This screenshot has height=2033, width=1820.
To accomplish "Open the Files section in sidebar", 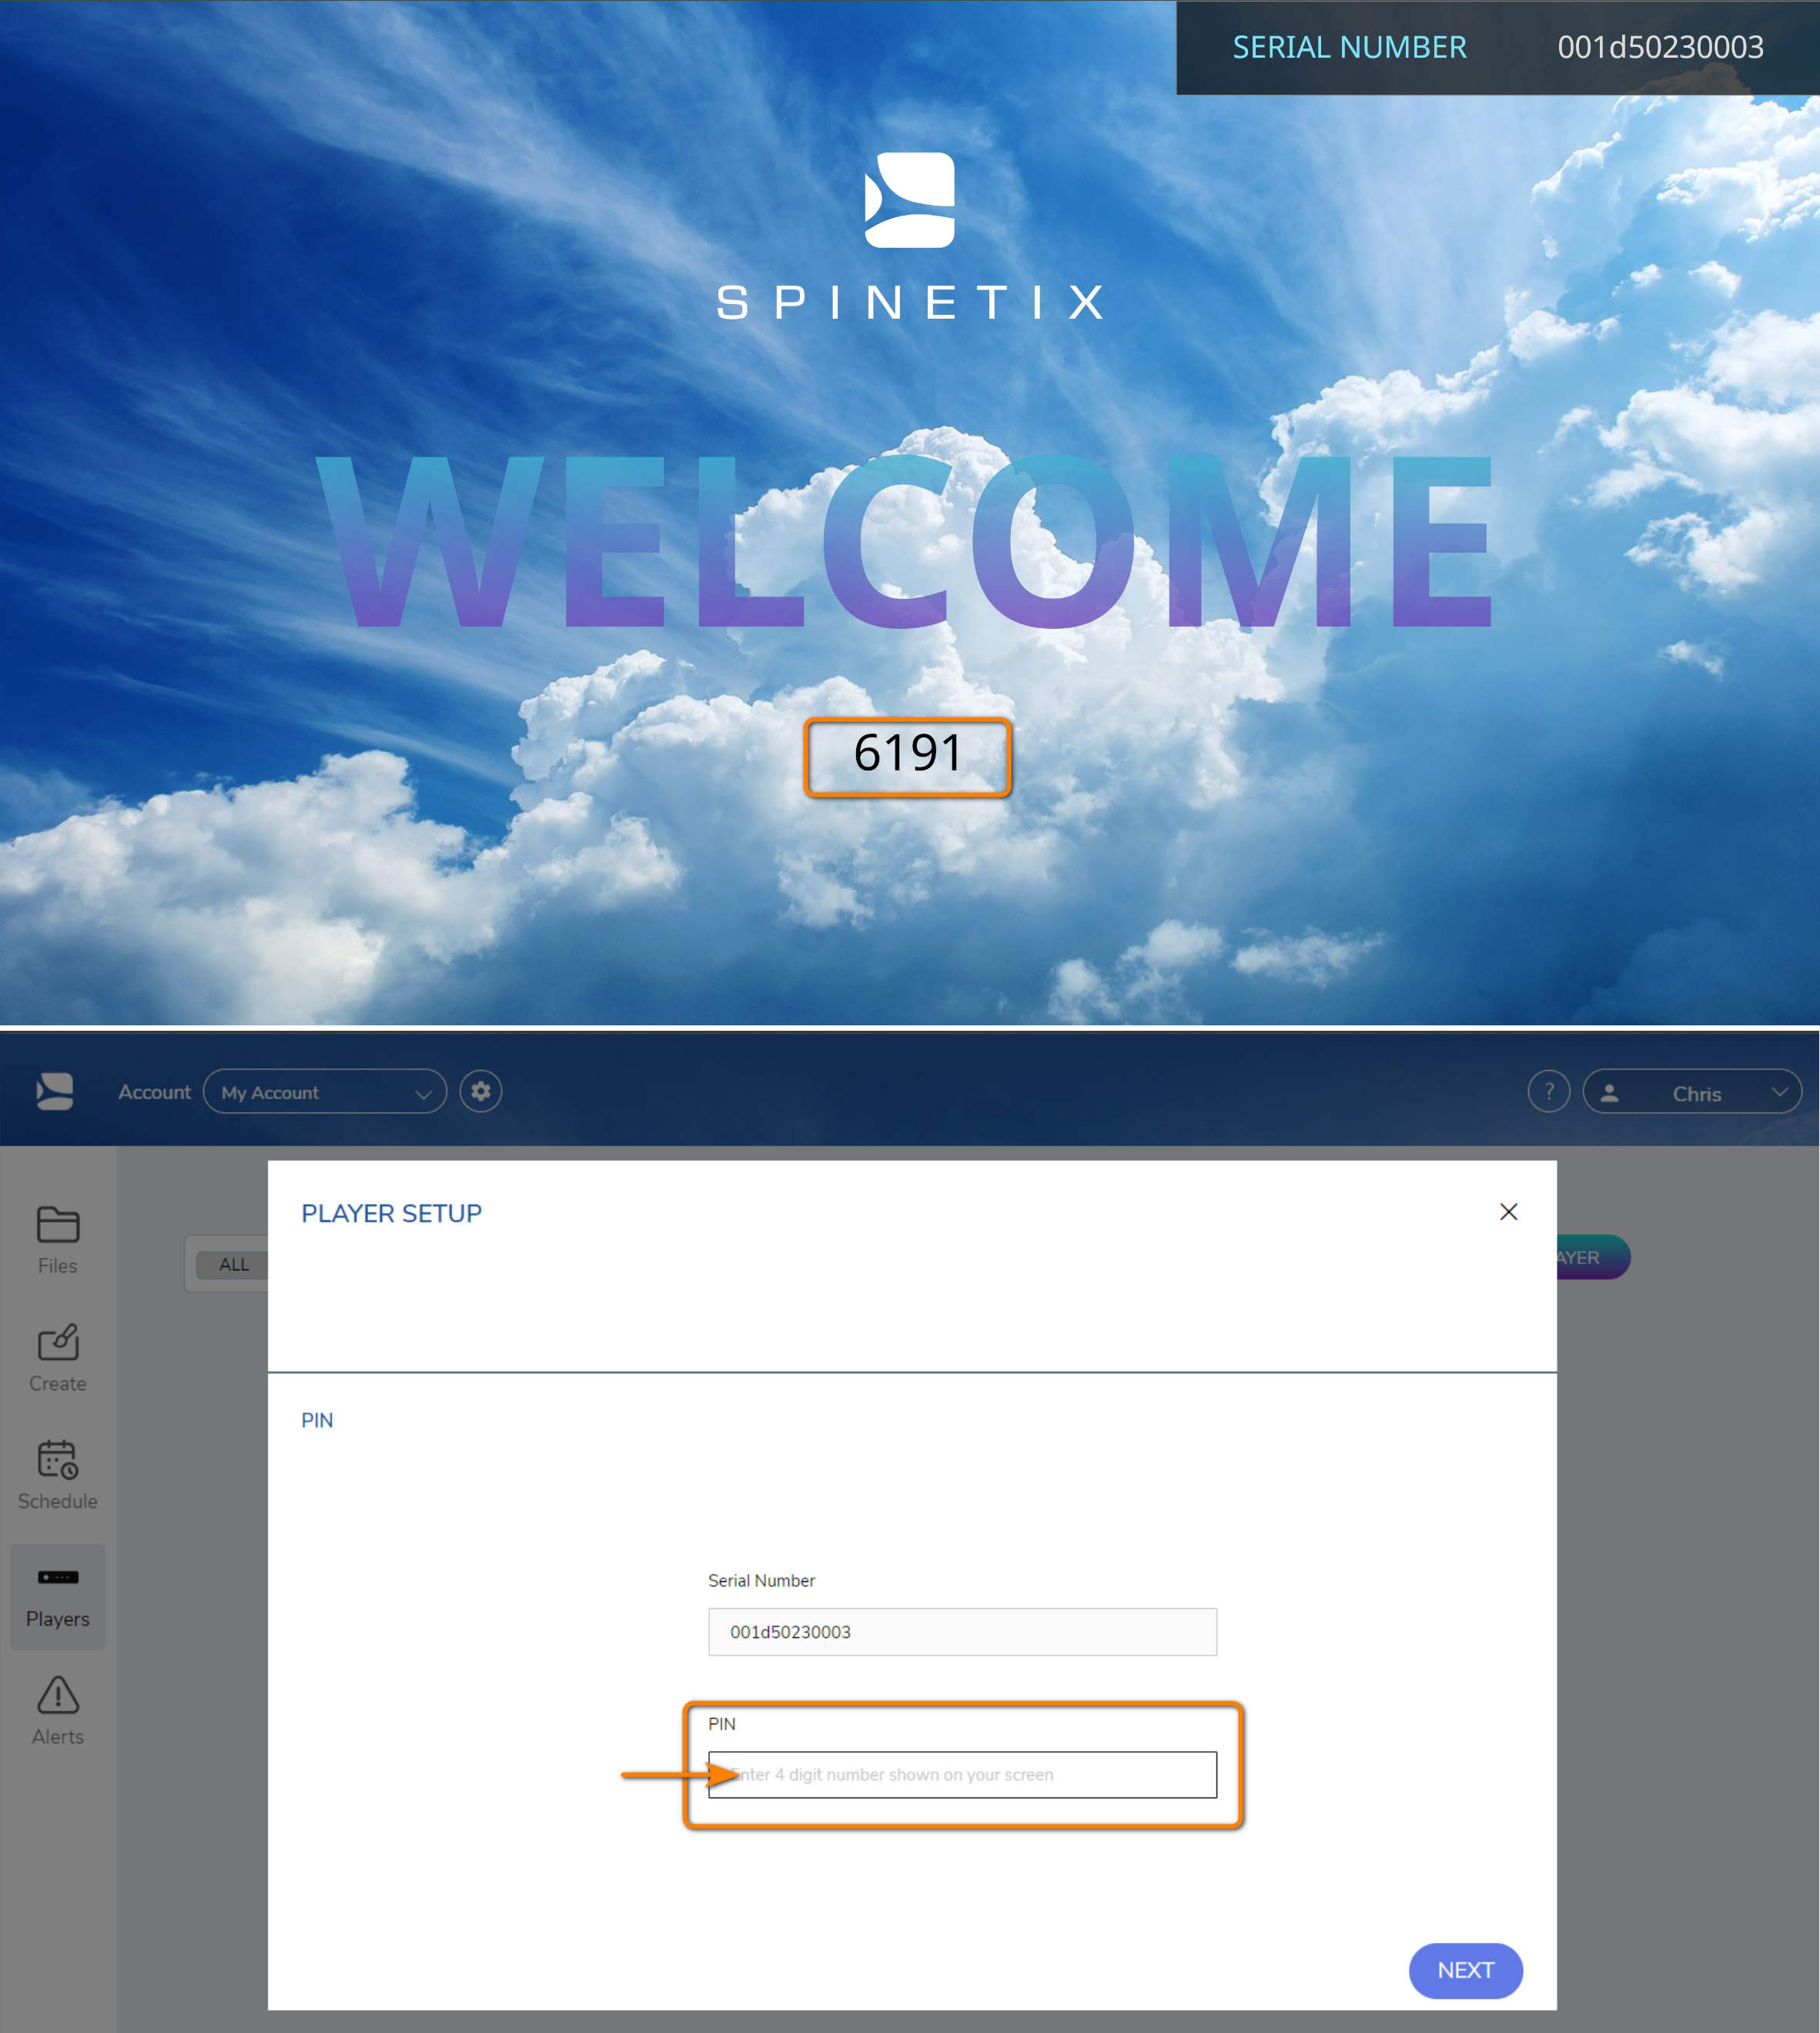I will point(57,1240).
